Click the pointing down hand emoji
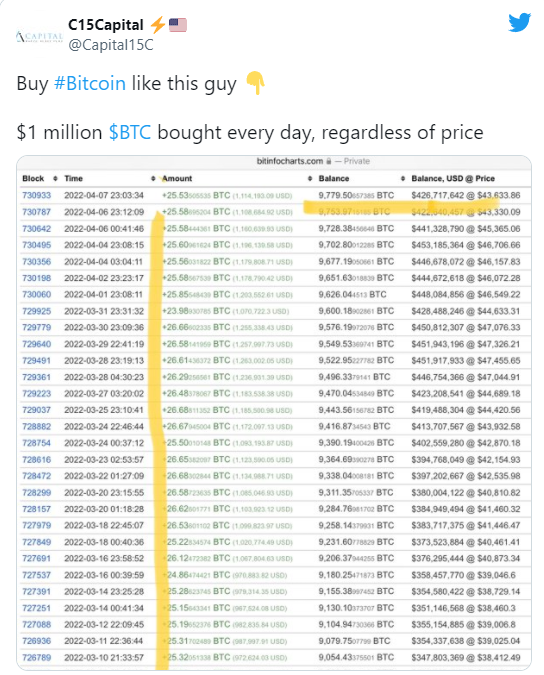 pos(255,83)
